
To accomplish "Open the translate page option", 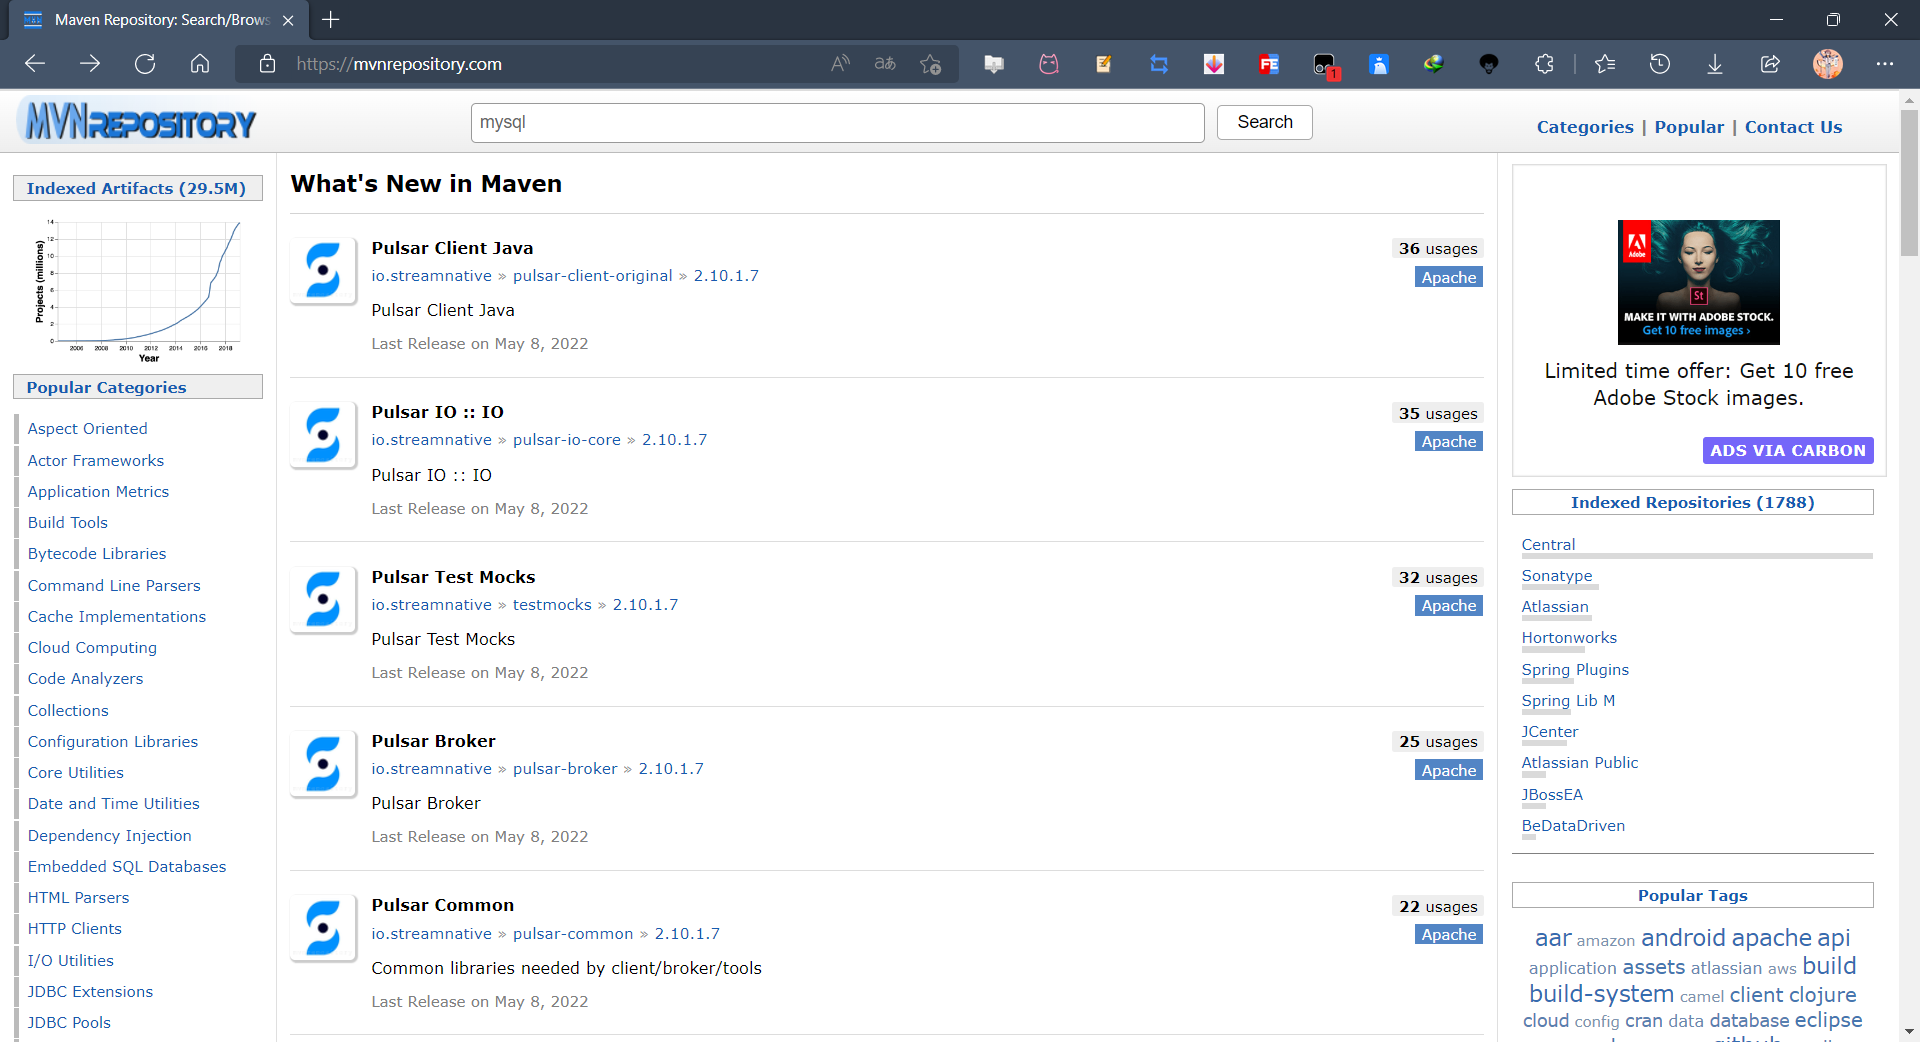I will (x=885, y=64).
